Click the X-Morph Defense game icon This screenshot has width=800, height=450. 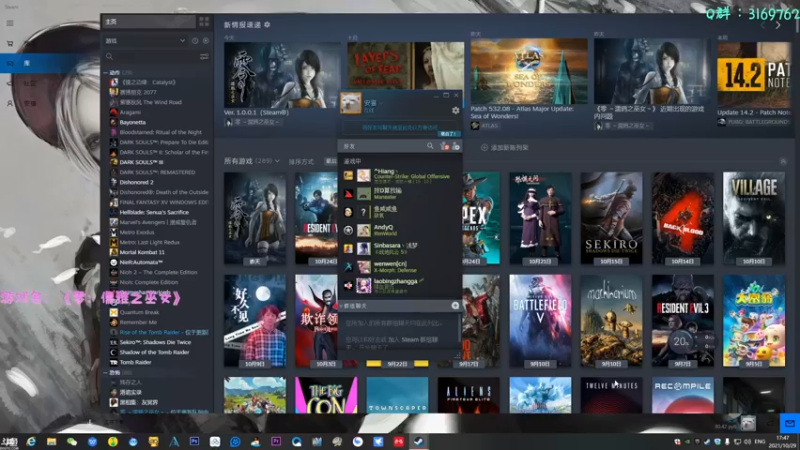[348, 267]
